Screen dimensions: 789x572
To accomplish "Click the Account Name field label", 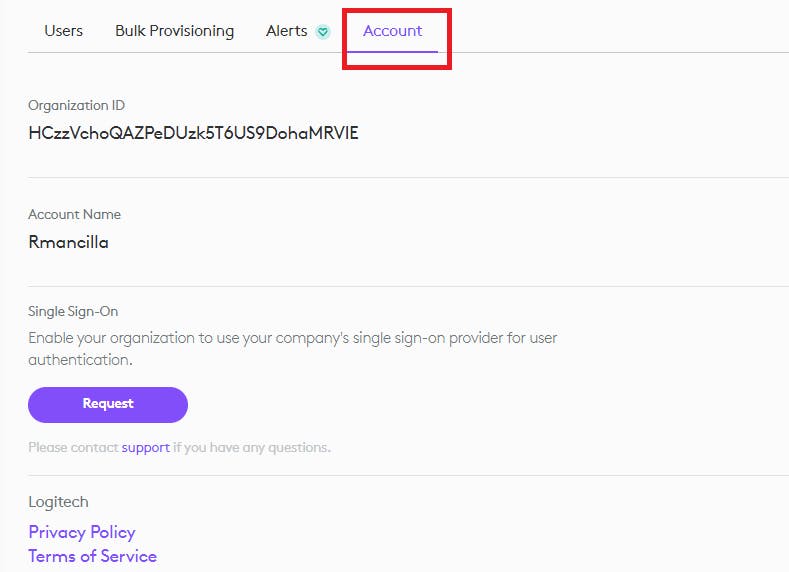I will point(74,214).
